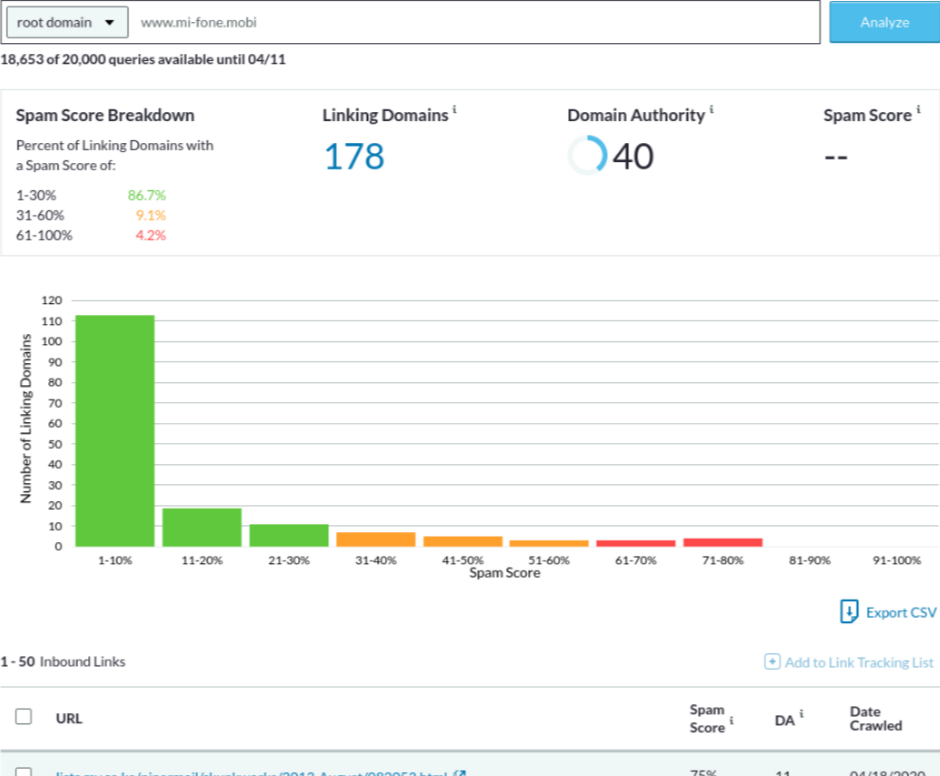Click the URL column header

coord(69,718)
